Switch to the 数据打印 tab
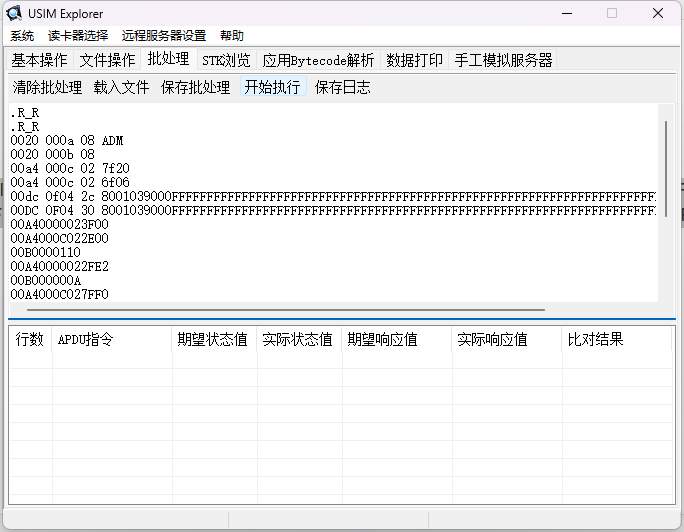This screenshot has height=532, width=684. [x=415, y=60]
